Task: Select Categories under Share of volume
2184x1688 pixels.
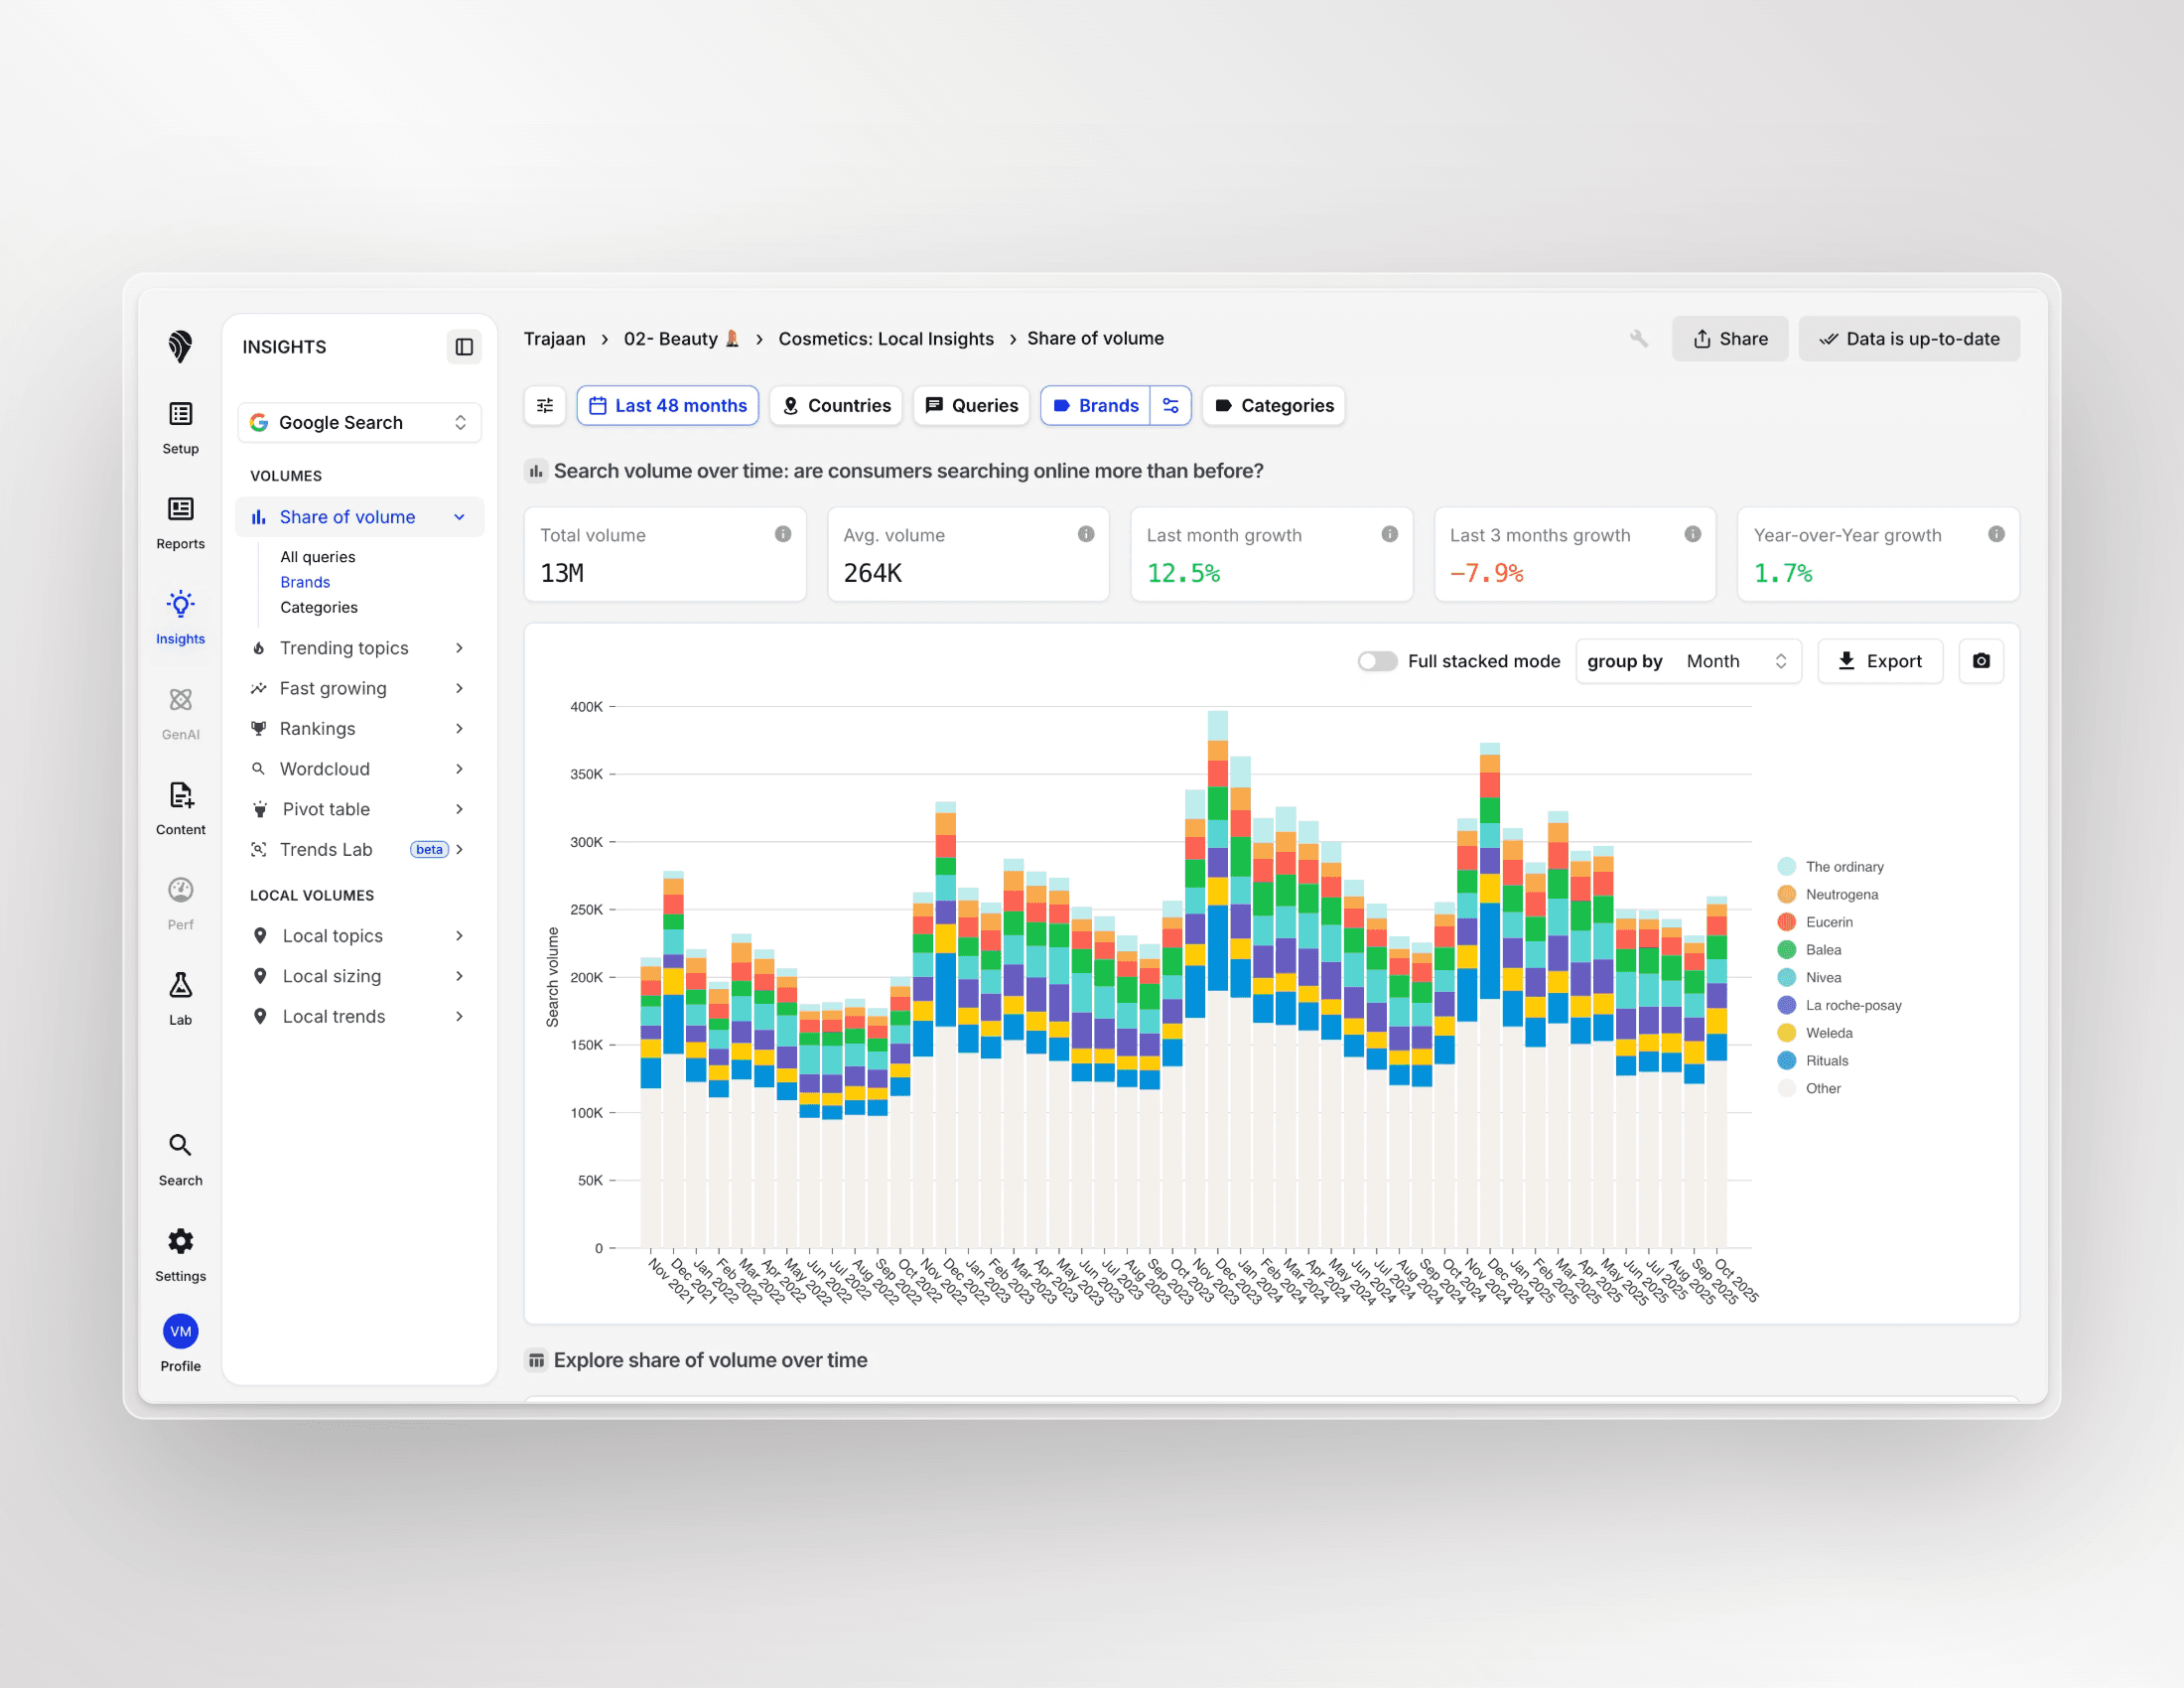Action: [x=318, y=608]
